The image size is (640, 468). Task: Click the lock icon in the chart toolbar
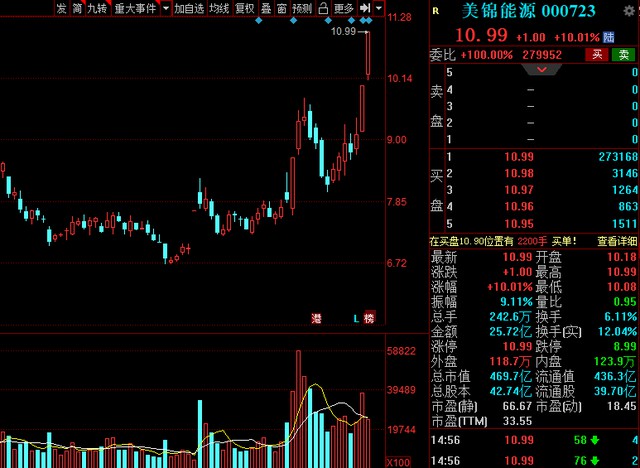tap(323, 8)
